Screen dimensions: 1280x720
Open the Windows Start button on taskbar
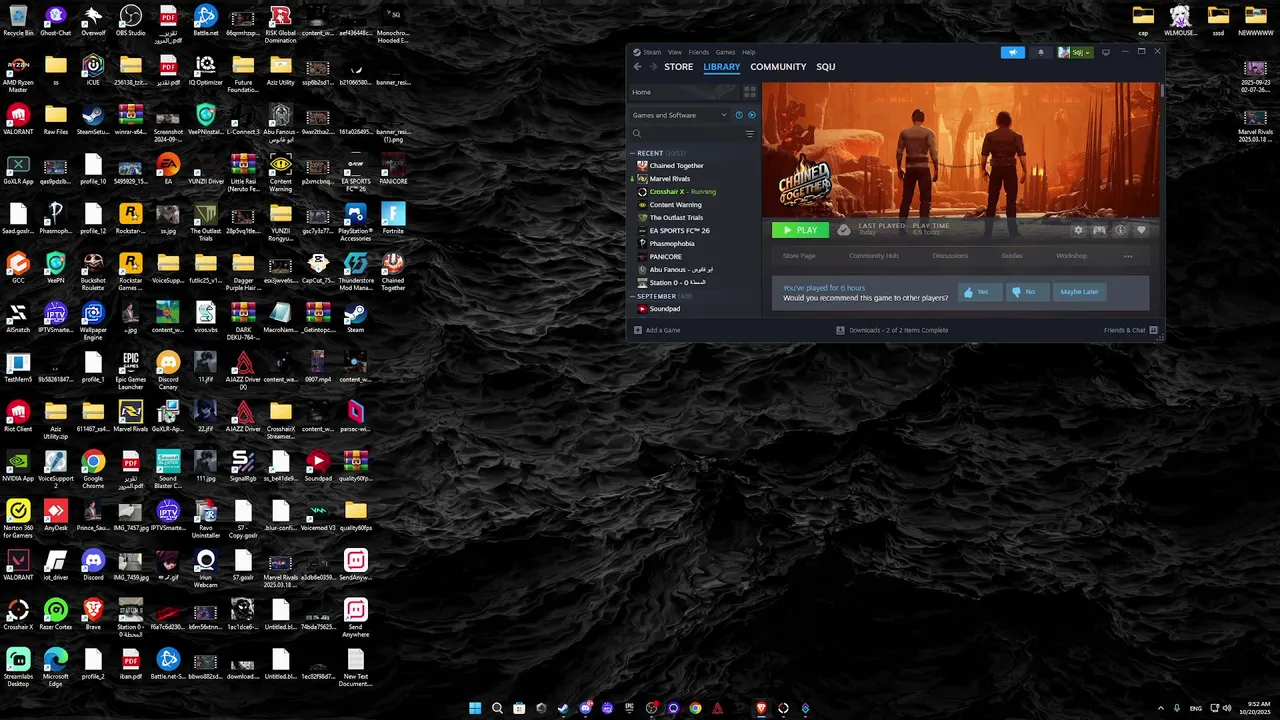click(x=475, y=708)
